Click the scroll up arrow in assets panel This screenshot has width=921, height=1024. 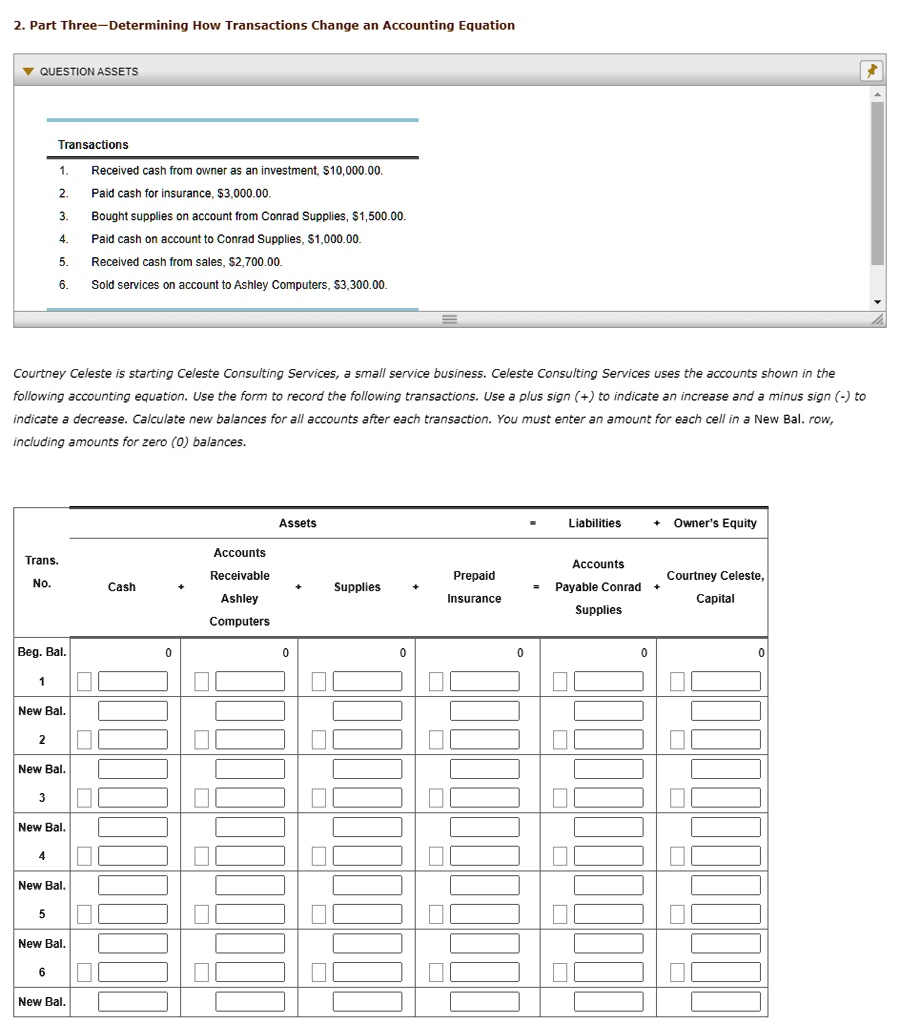click(x=878, y=94)
